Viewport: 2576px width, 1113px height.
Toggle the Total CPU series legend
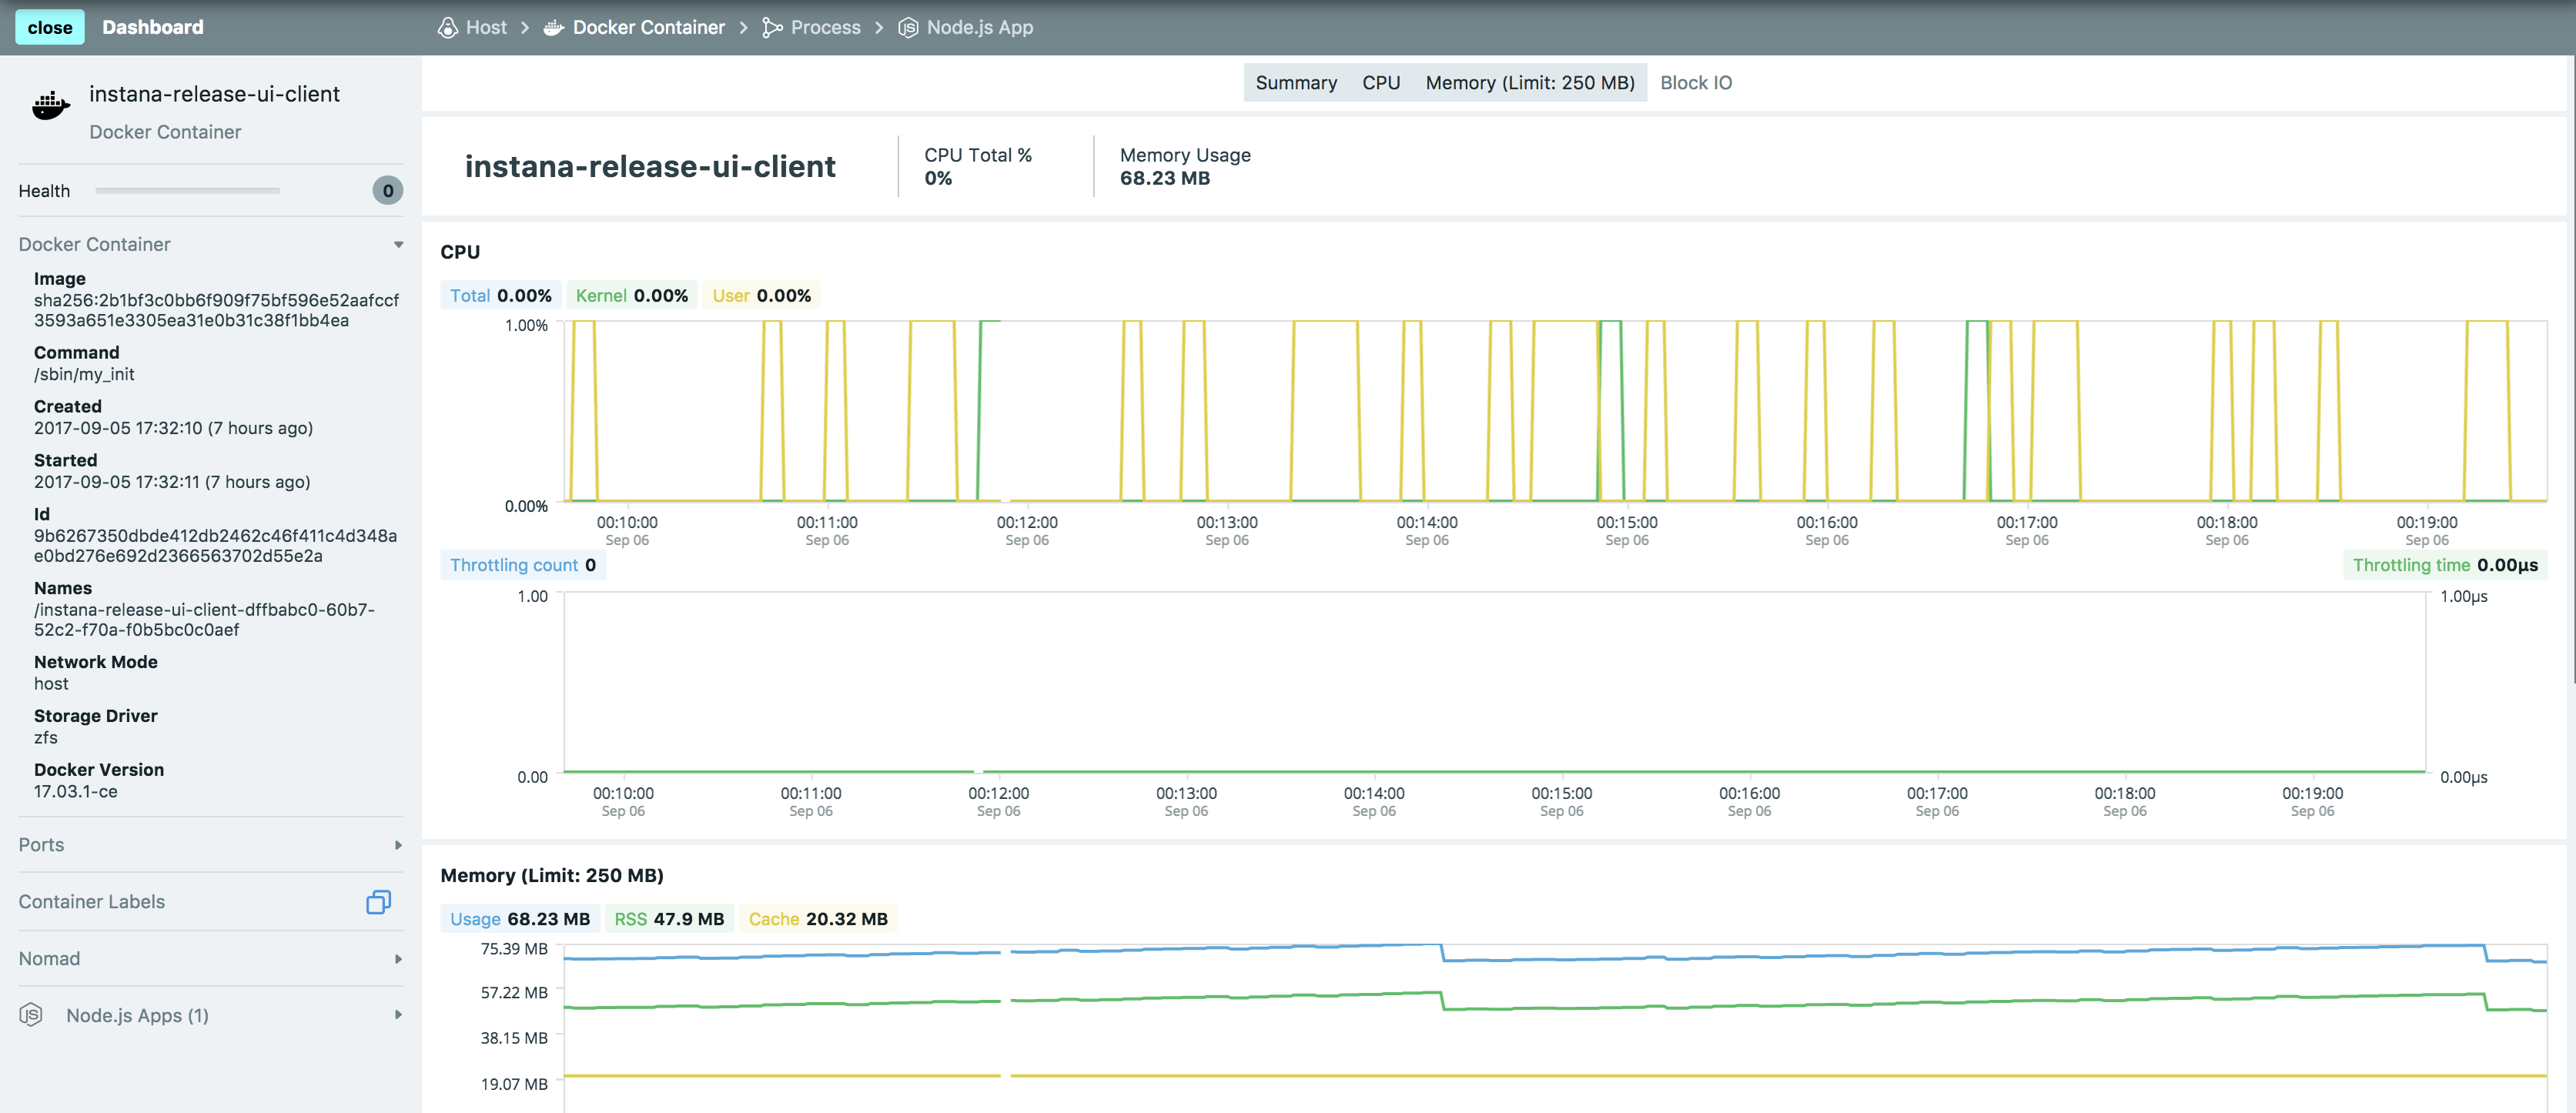[x=501, y=295]
